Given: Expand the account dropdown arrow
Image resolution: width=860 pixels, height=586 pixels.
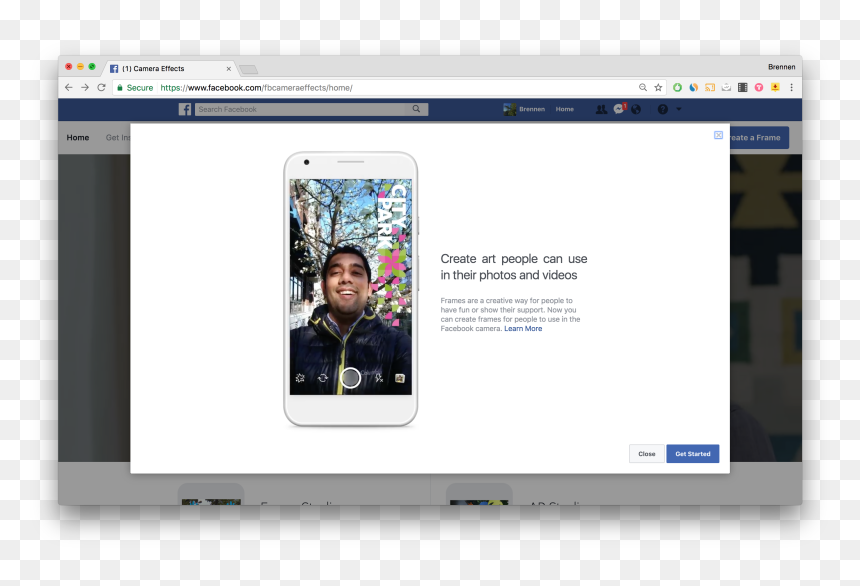Looking at the screenshot, I should point(678,109).
